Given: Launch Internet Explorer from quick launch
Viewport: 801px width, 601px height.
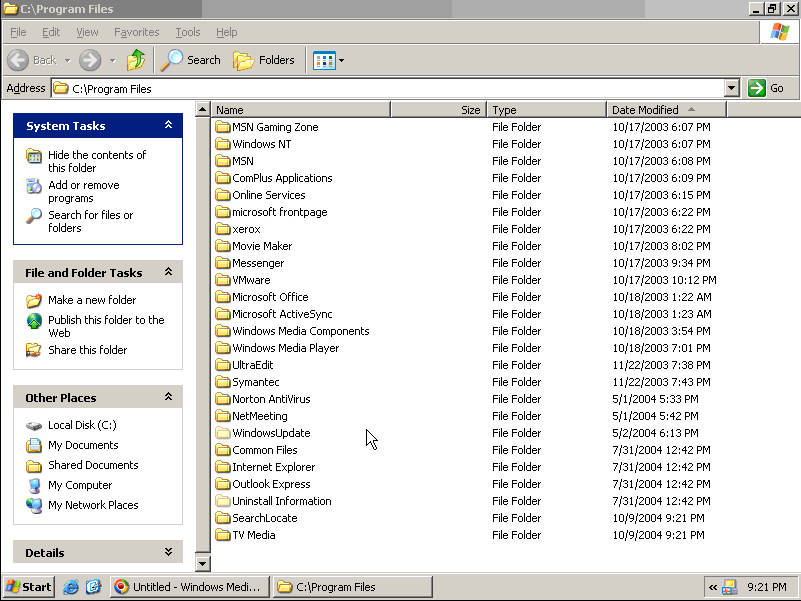Looking at the screenshot, I should [x=70, y=587].
